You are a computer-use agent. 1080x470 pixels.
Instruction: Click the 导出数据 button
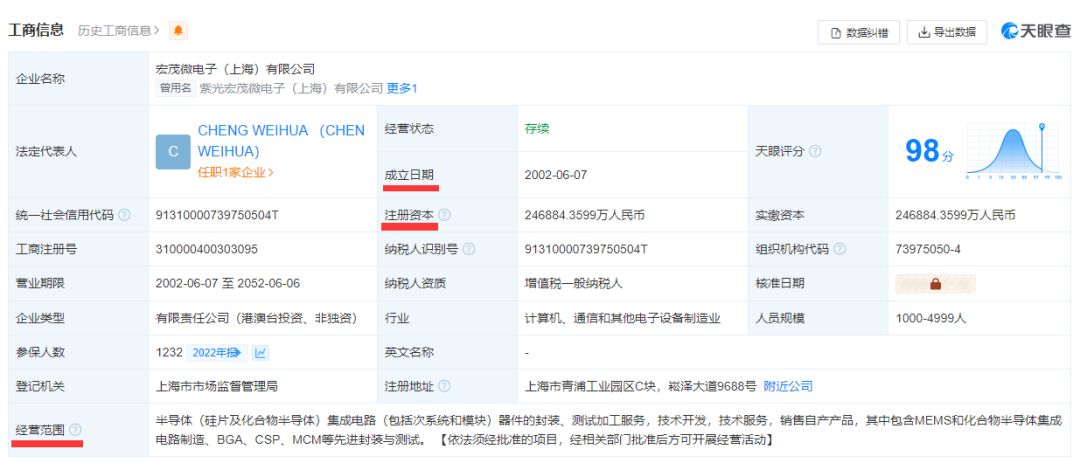(946, 32)
